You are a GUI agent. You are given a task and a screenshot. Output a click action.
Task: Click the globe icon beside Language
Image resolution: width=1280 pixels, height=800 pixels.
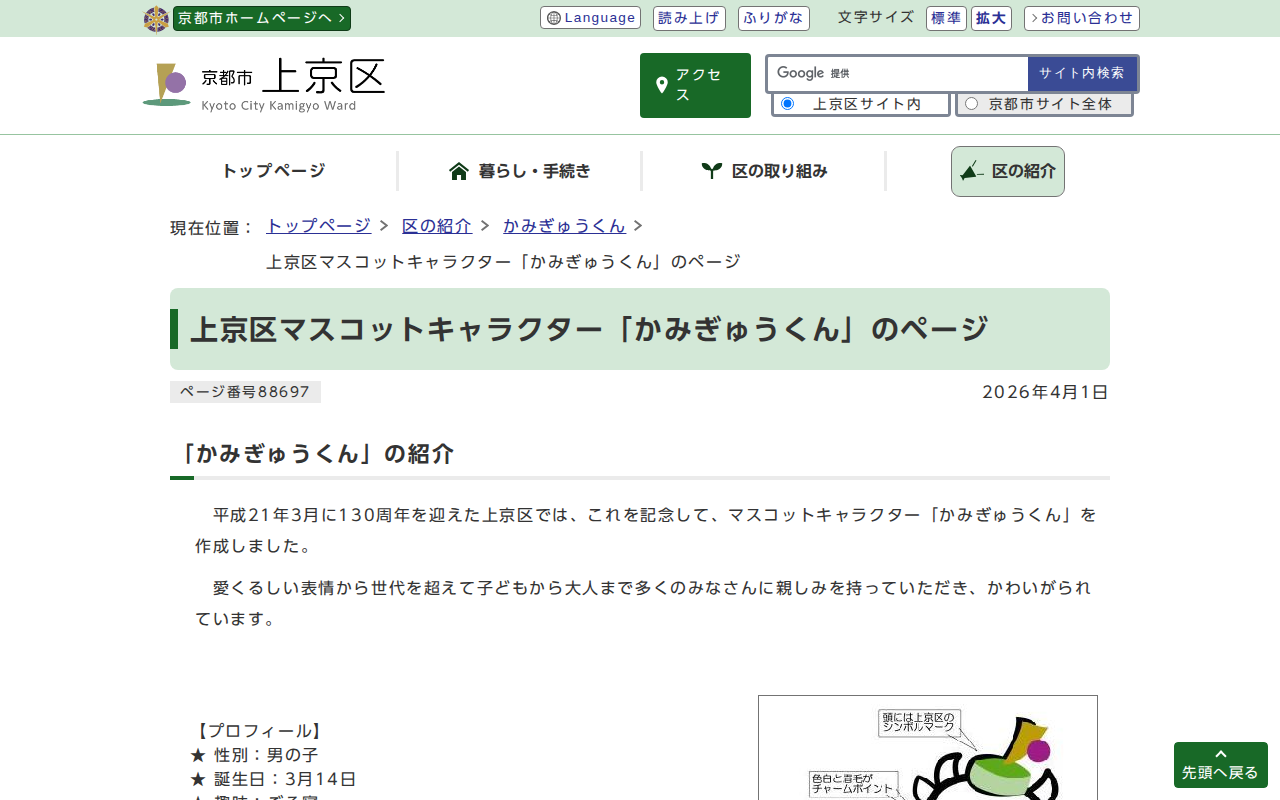pyautogui.click(x=554, y=18)
